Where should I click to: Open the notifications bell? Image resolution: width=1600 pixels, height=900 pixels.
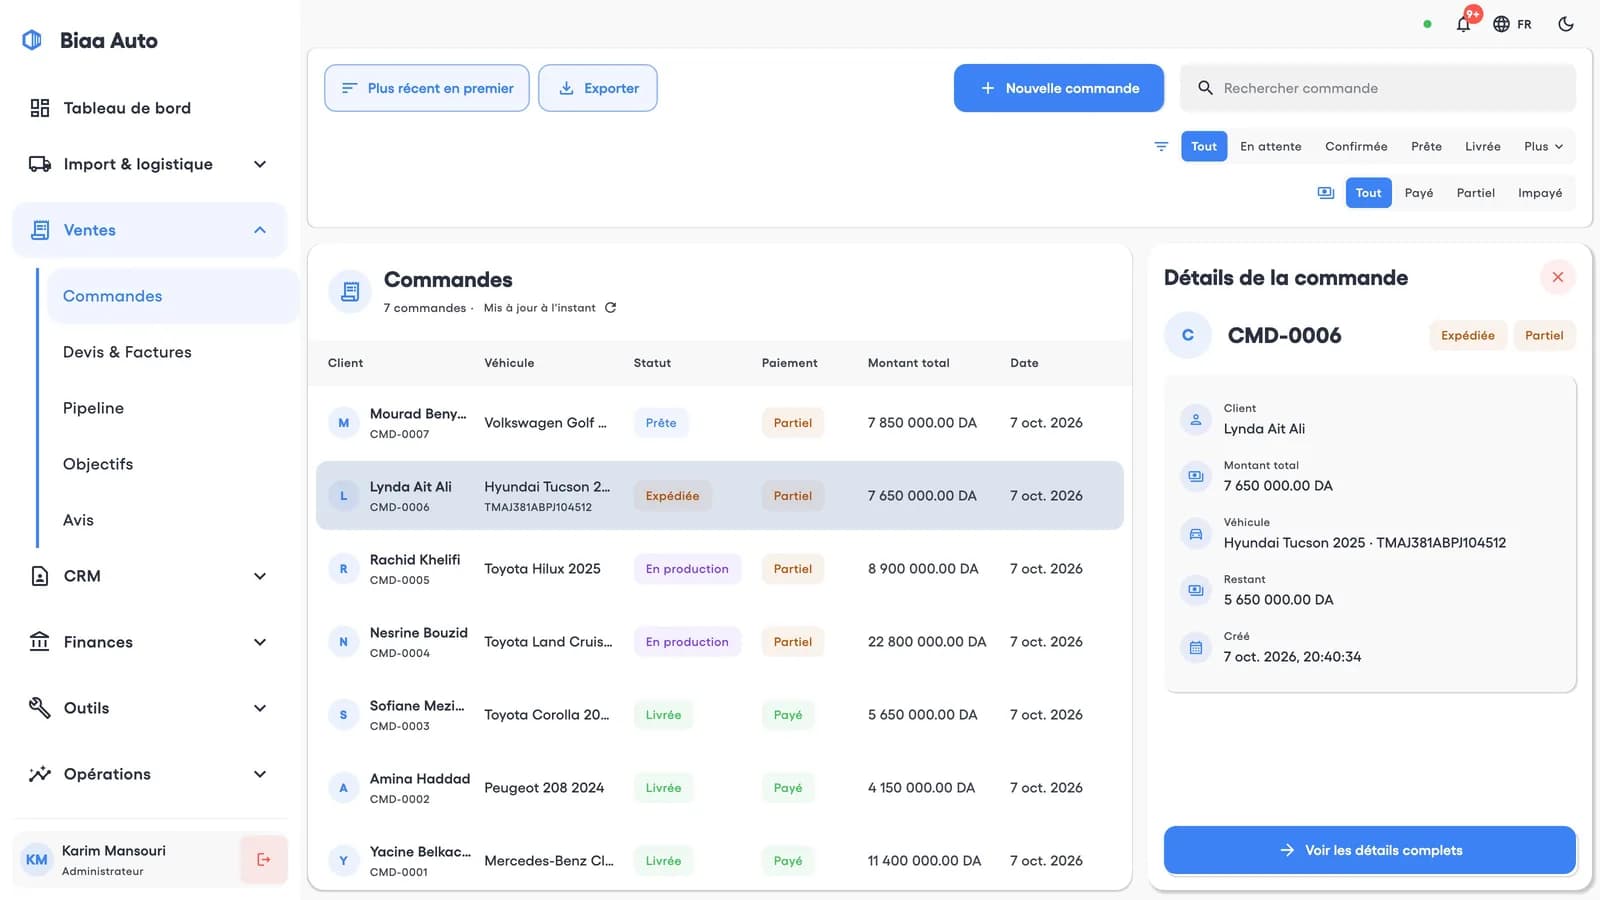(x=1463, y=24)
